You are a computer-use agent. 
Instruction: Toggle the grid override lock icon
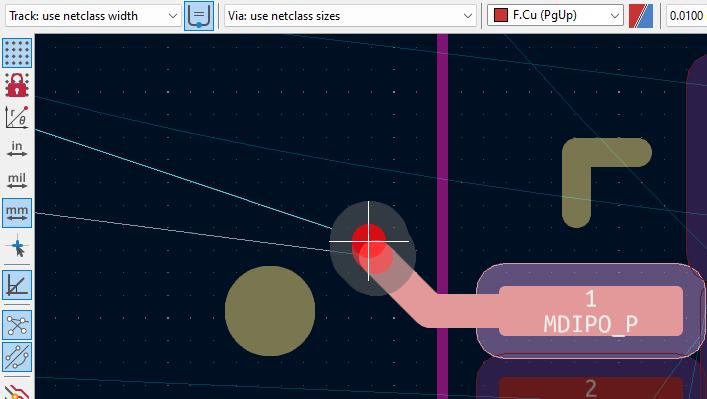[x=17, y=85]
